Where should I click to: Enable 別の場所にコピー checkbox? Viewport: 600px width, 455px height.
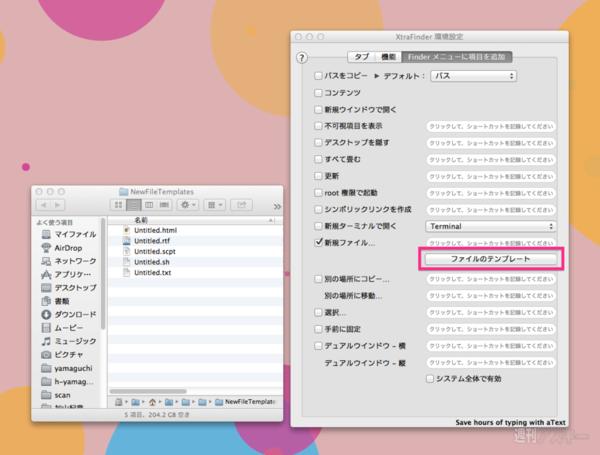318,279
